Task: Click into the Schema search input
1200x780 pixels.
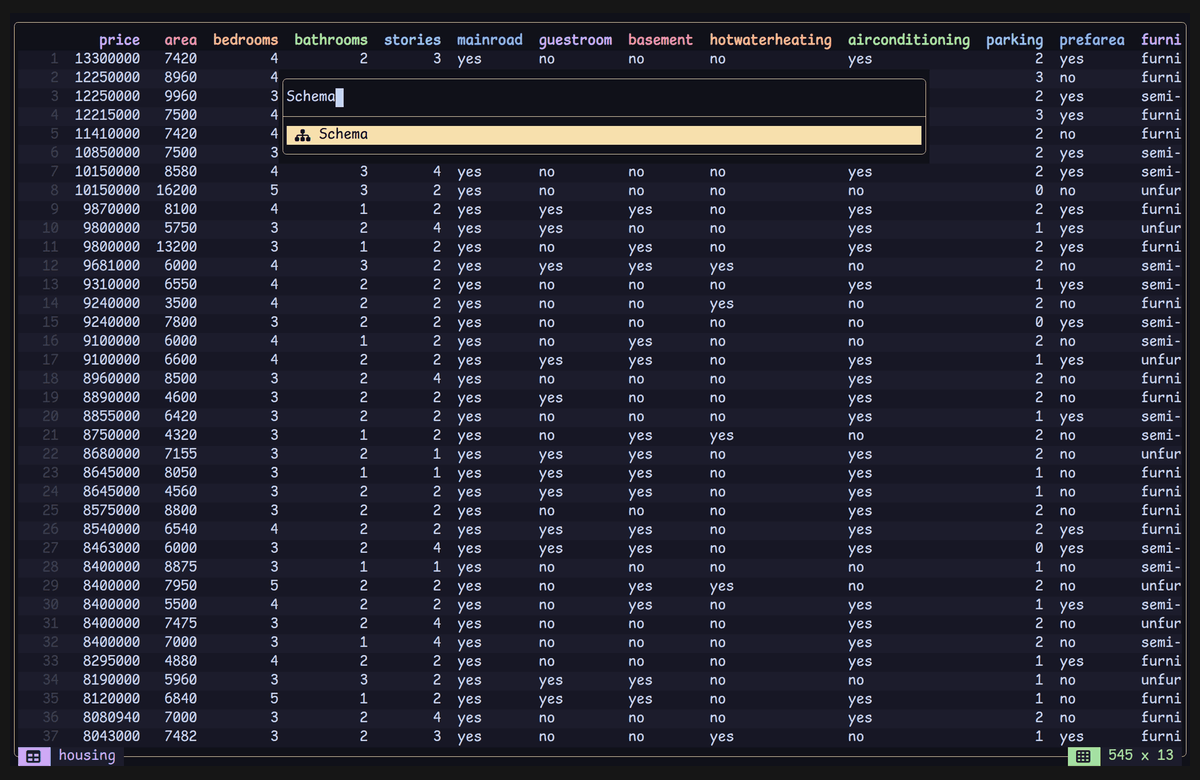Action: click(x=604, y=97)
